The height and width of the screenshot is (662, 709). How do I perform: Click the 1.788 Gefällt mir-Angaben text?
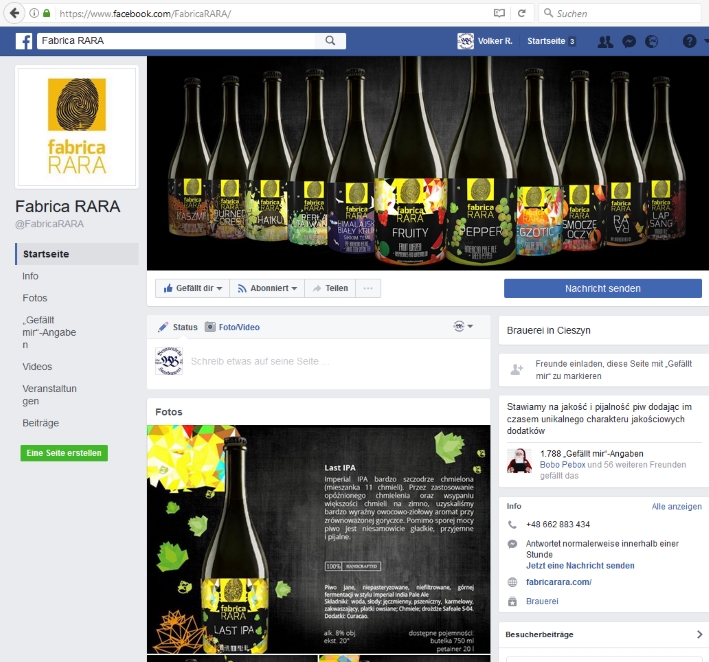pos(591,454)
